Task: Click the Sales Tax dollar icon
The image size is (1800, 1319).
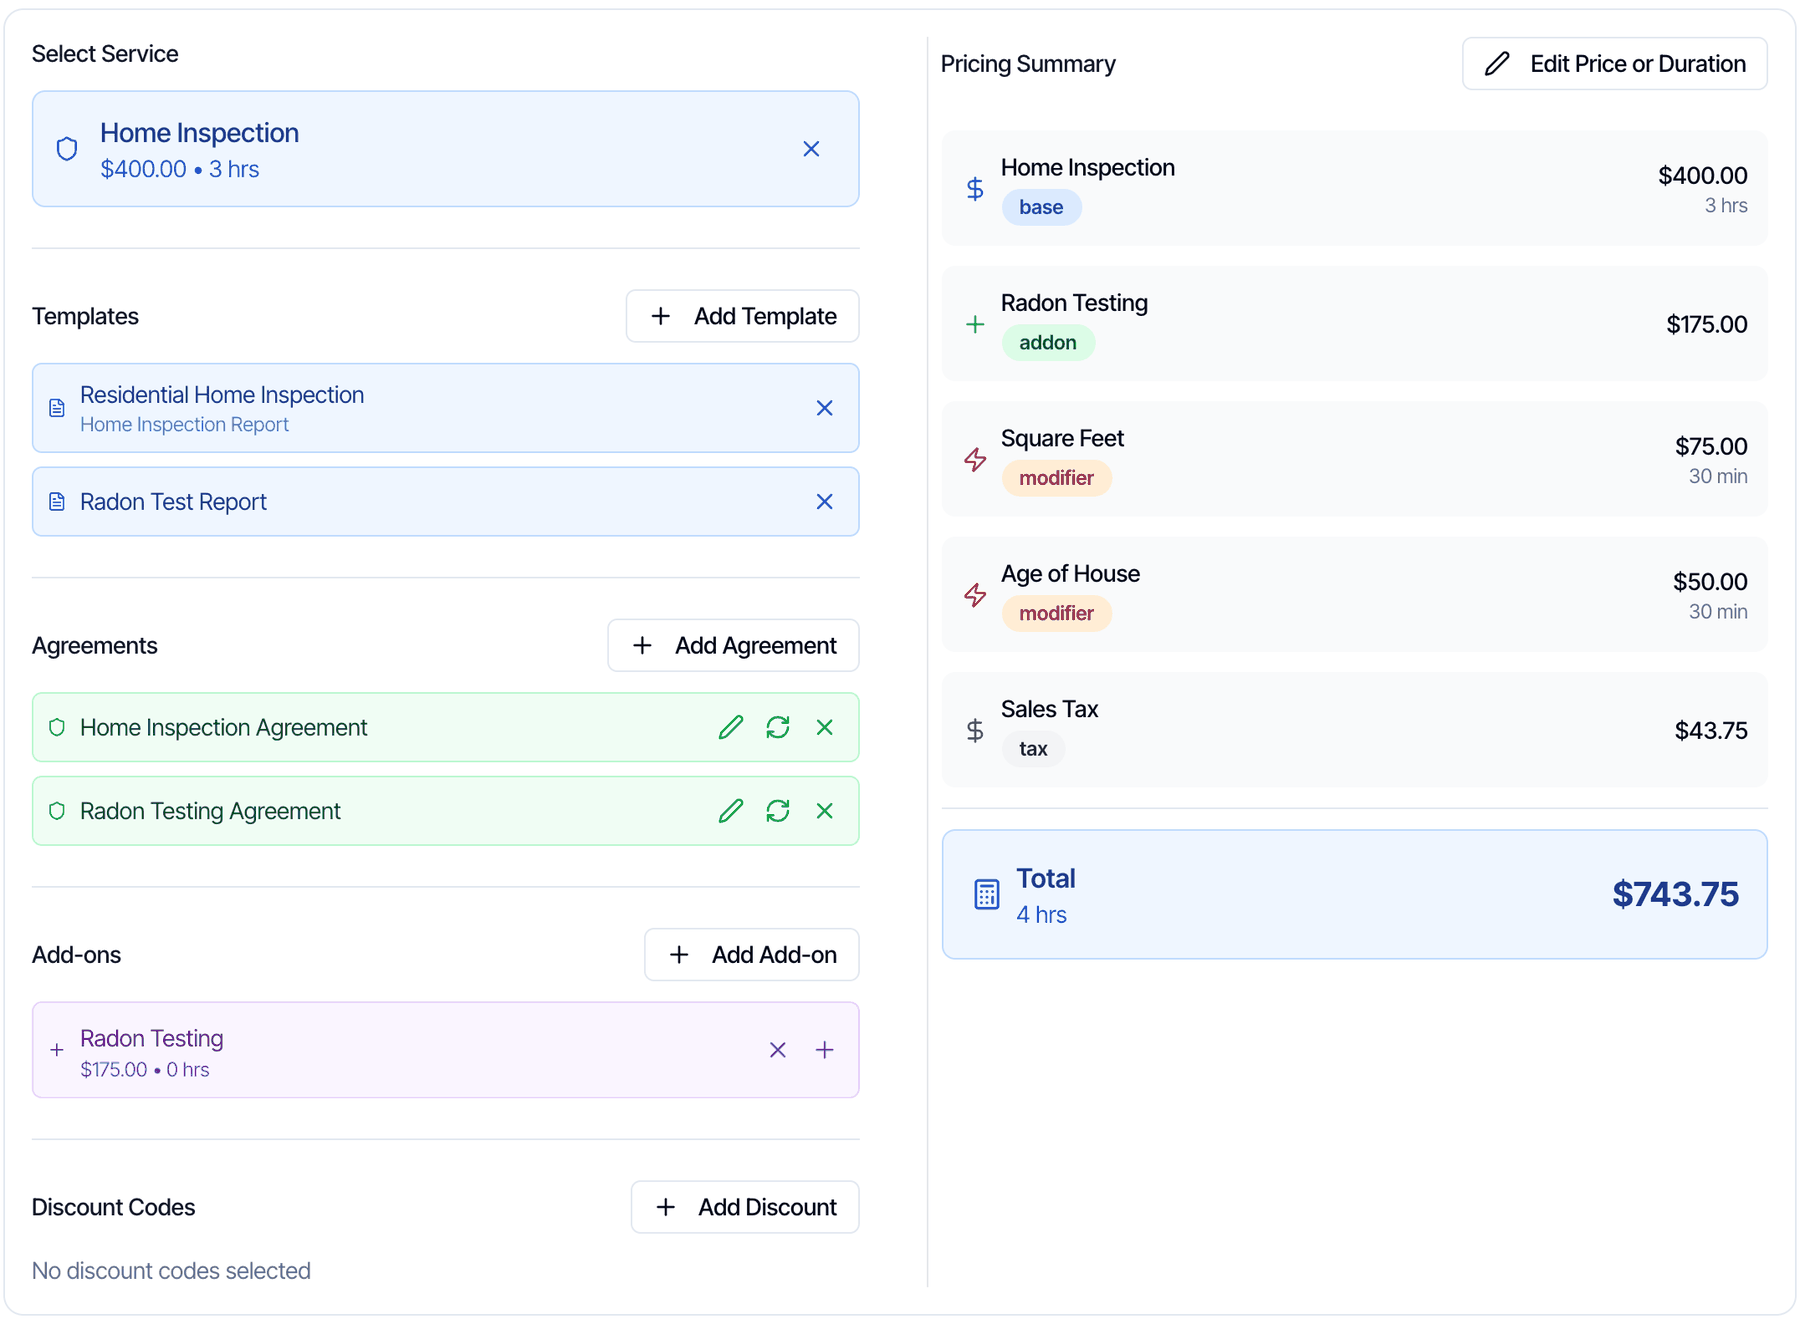Action: click(x=975, y=730)
